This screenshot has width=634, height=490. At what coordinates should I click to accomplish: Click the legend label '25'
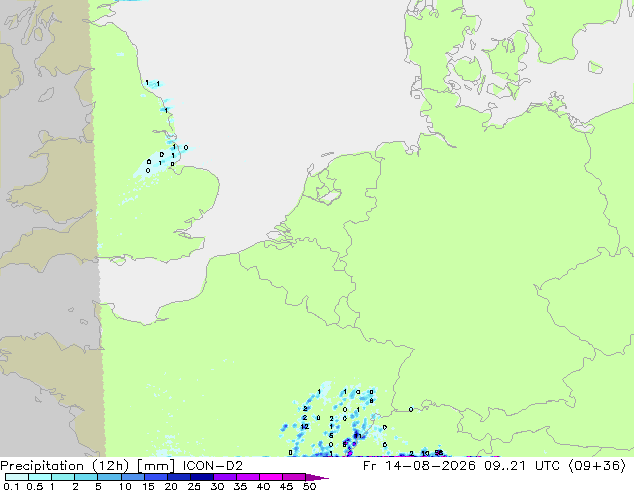[194, 486]
